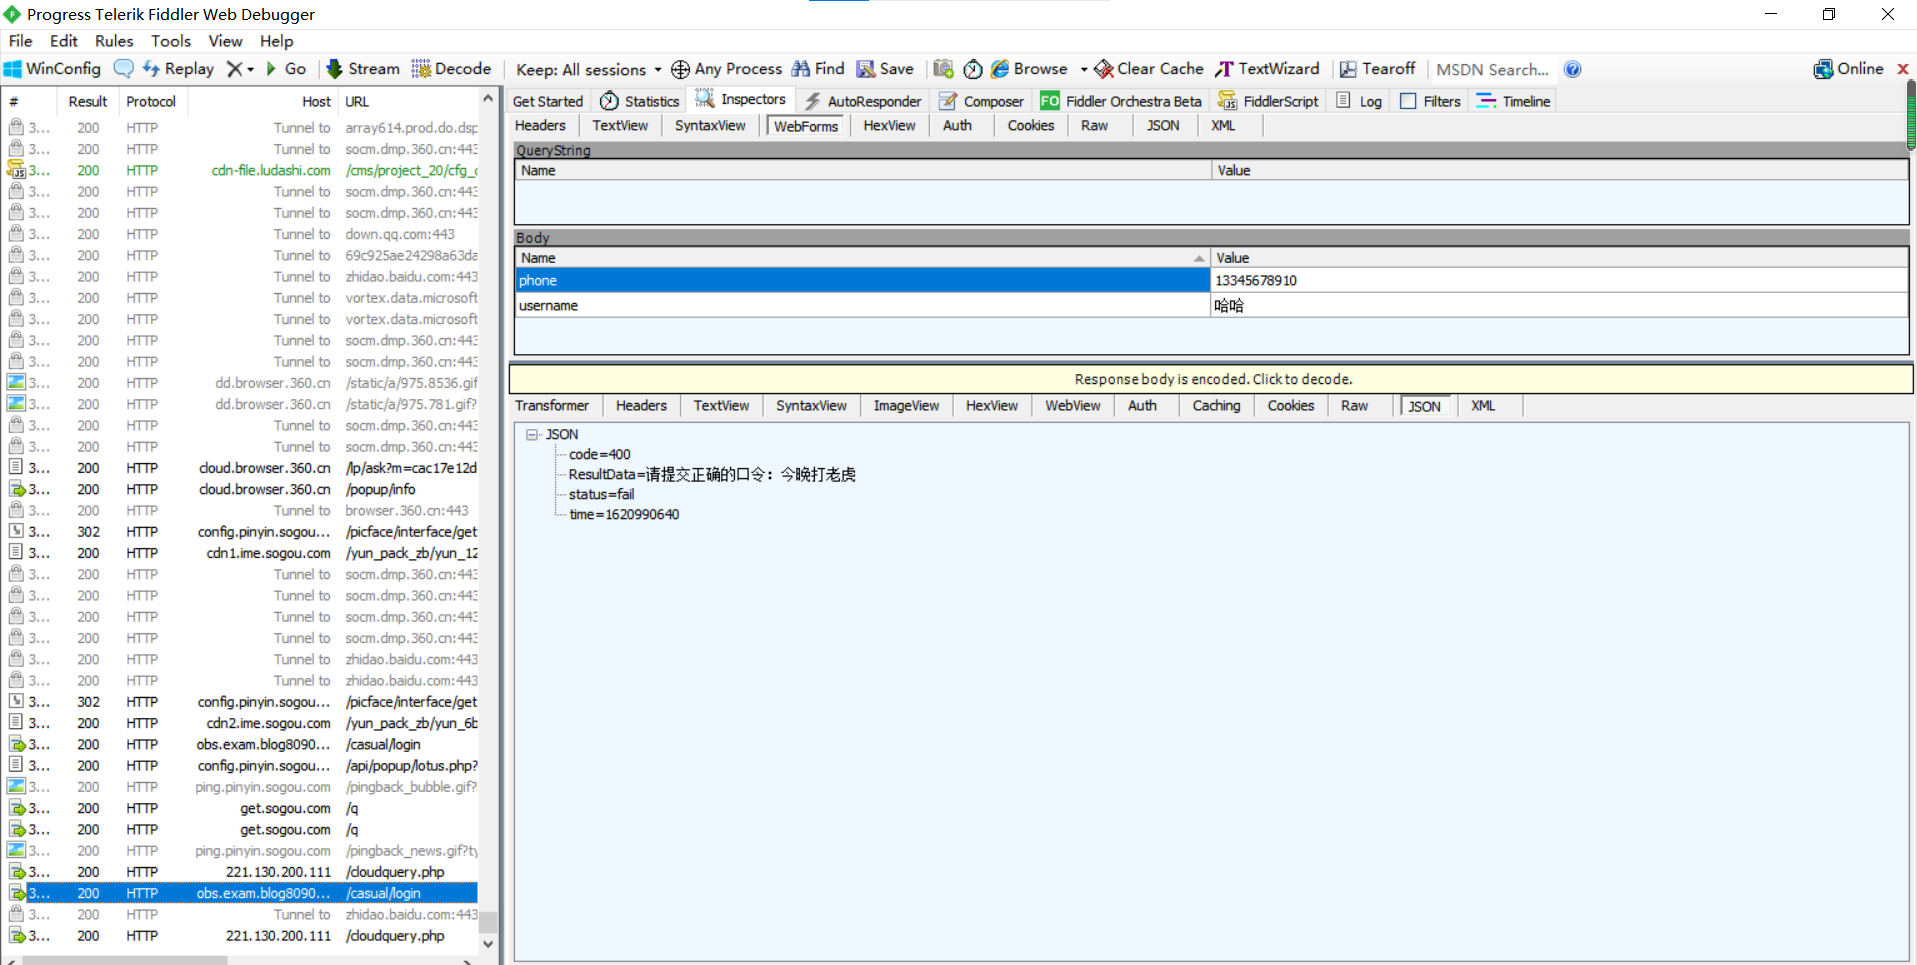Open the Log tab
This screenshot has height=965, width=1917.
1359,101
